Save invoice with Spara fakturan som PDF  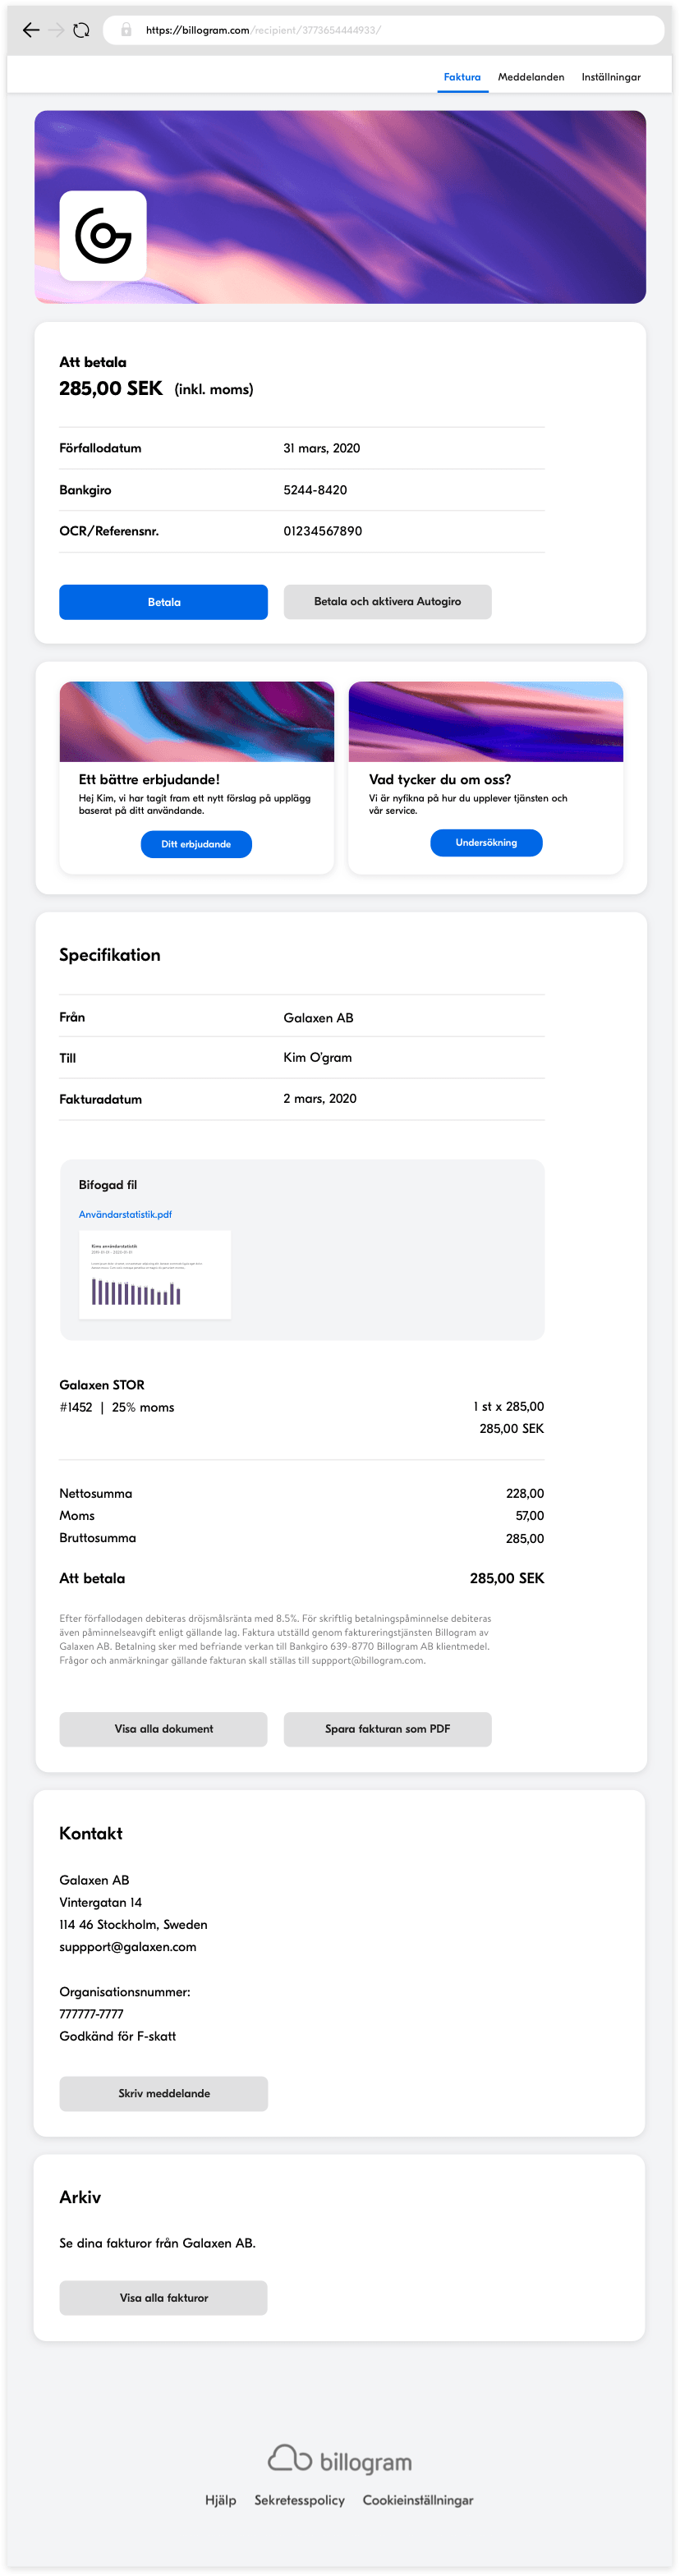click(x=387, y=1729)
